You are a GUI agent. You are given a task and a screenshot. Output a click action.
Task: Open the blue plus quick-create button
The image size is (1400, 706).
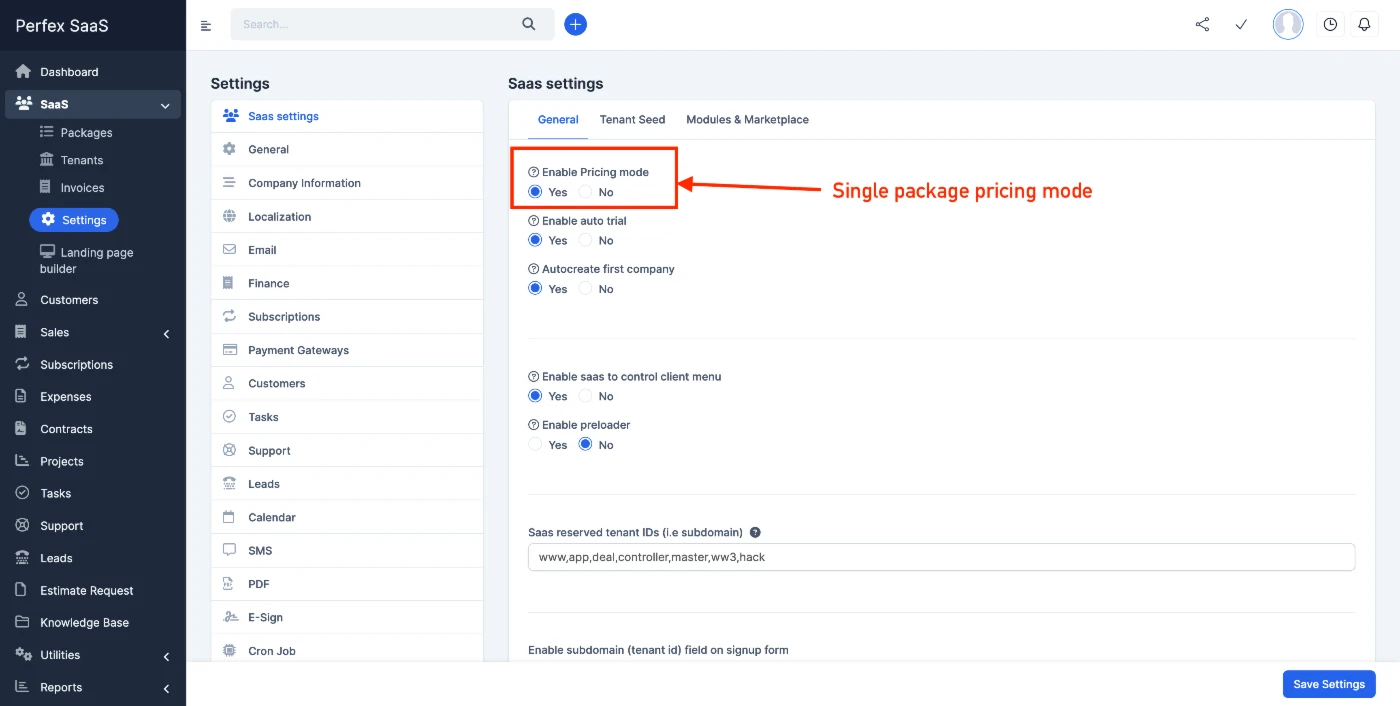point(575,24)
